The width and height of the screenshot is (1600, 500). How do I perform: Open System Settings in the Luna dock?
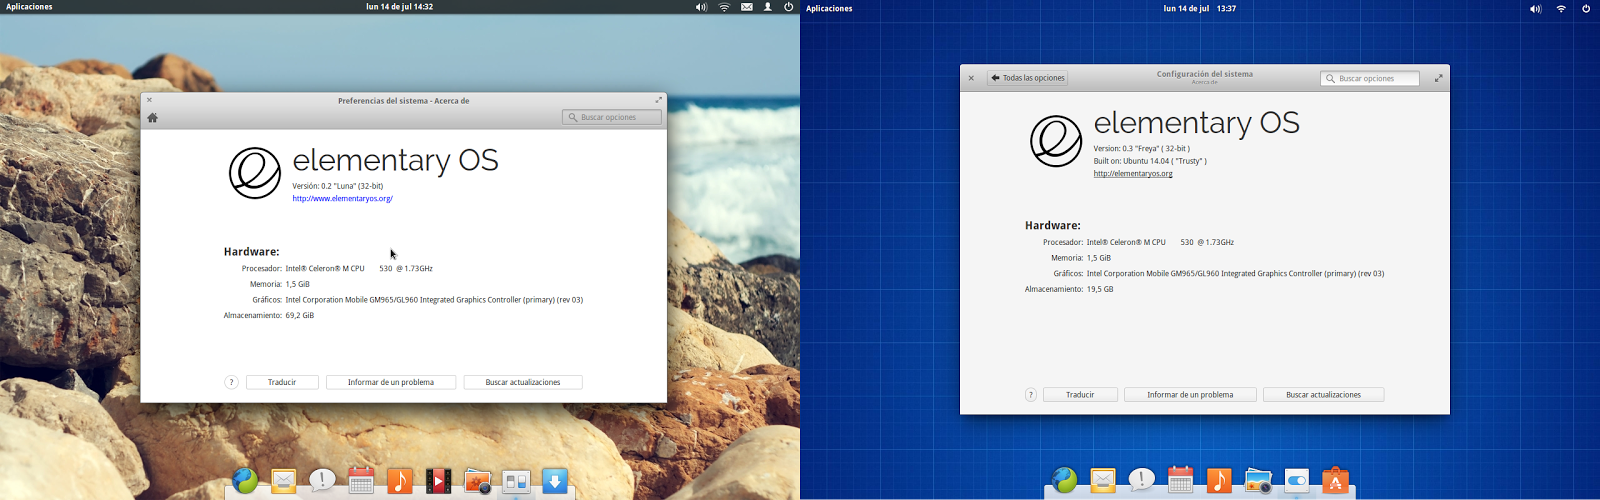click(x=516, y=482)
